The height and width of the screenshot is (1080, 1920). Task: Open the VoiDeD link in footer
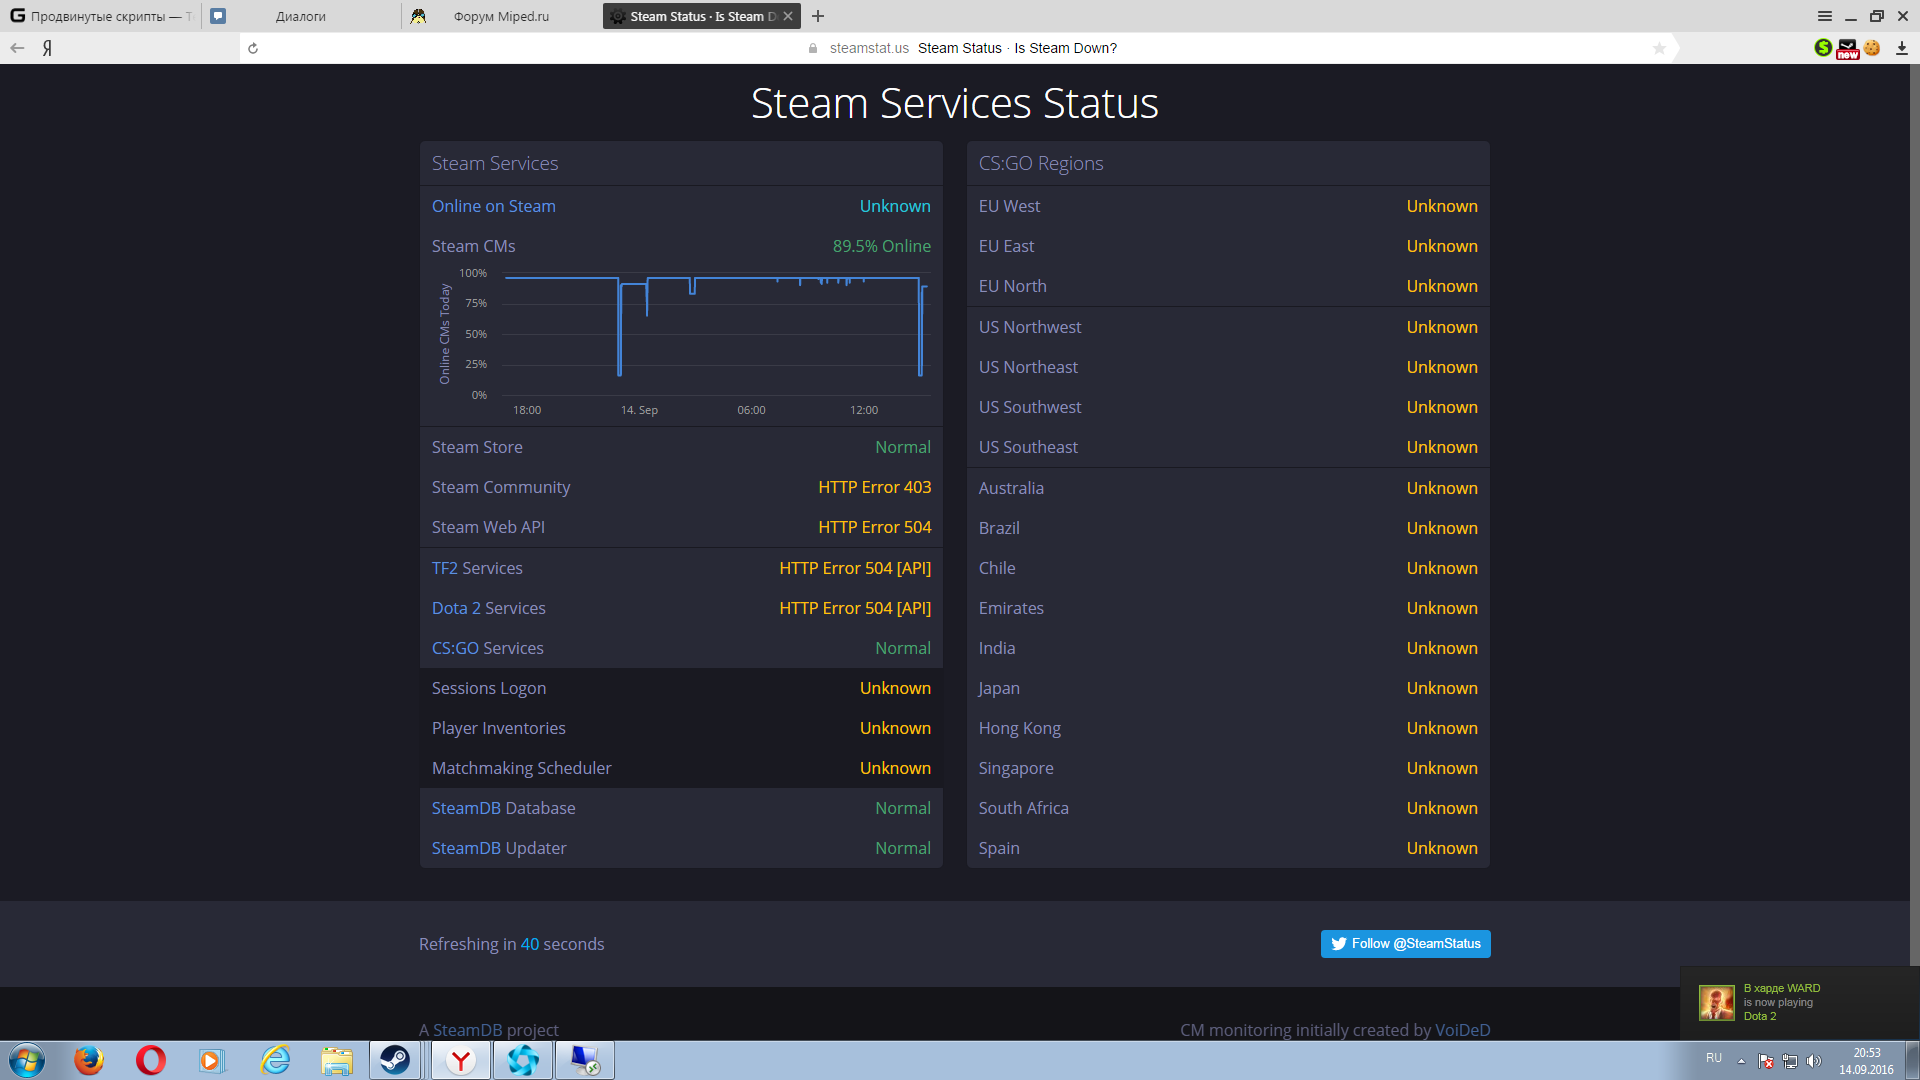tap(1462, 1030)
